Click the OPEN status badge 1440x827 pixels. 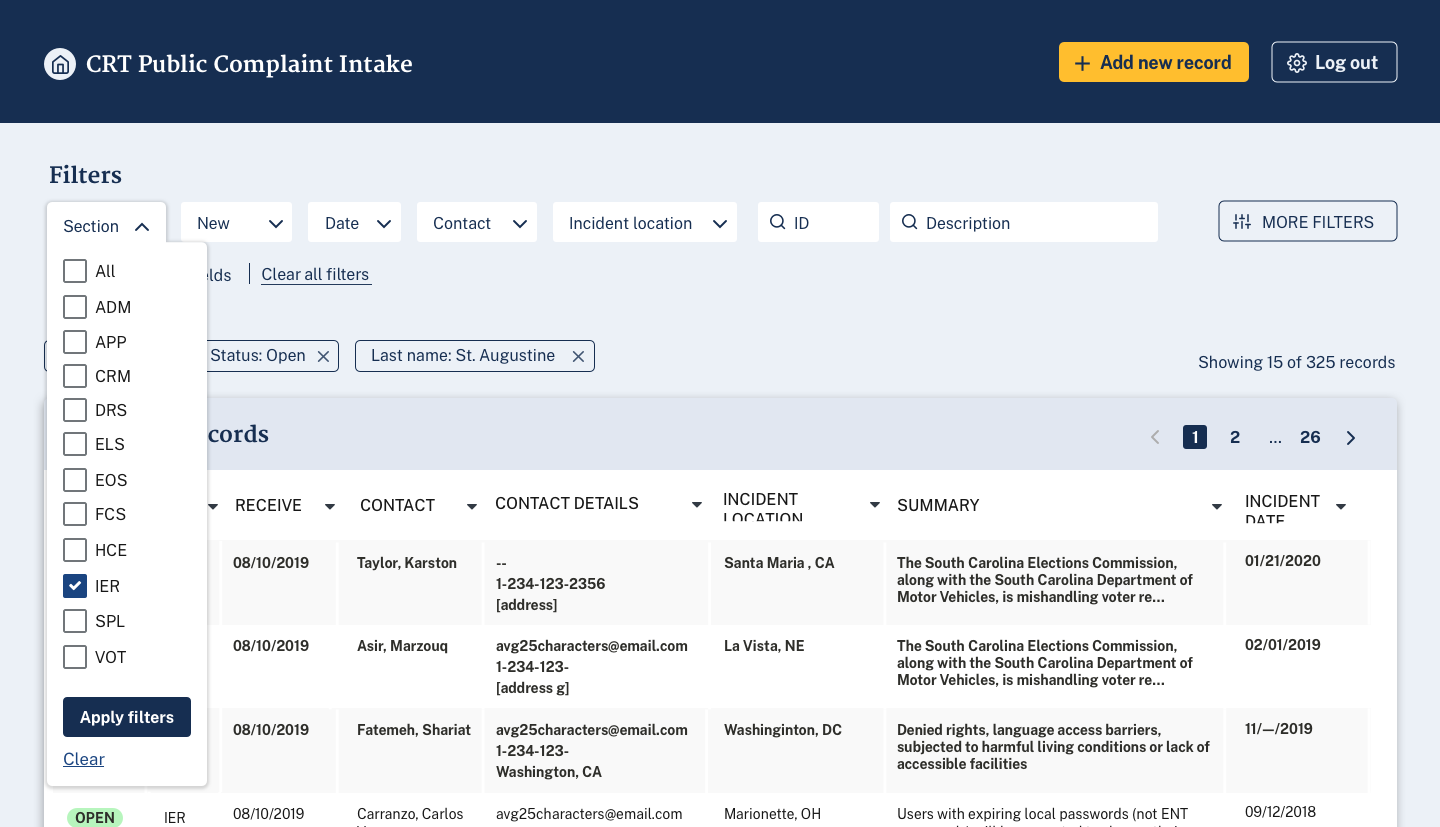pyautogui.click(x=95, y=817)
